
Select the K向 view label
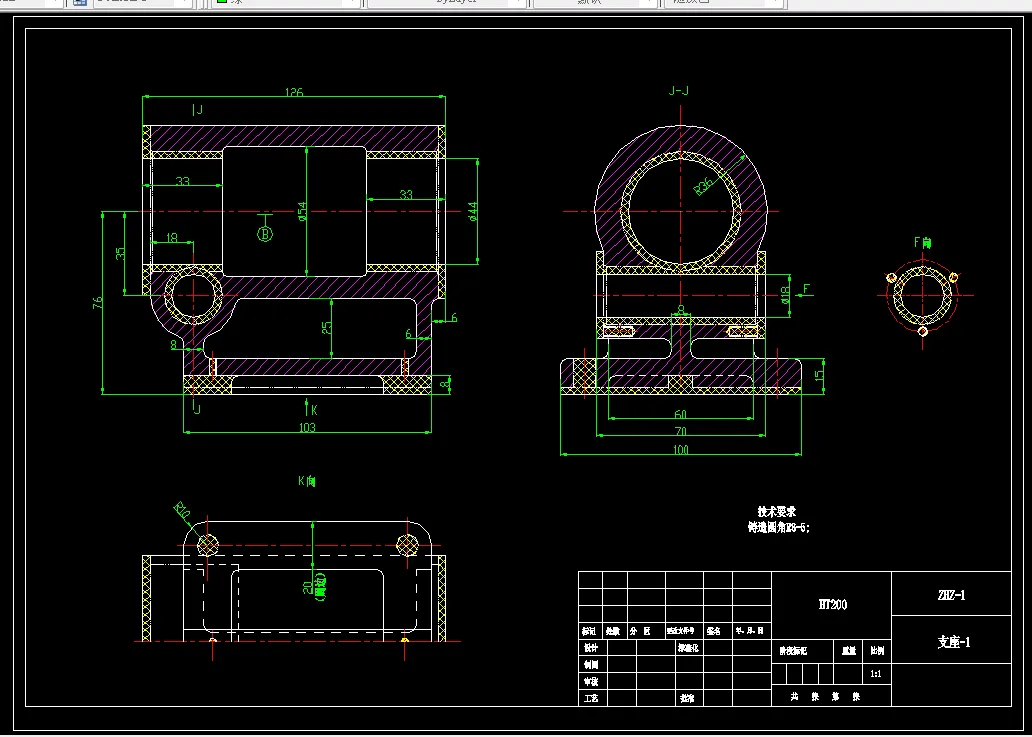(307, 481)
